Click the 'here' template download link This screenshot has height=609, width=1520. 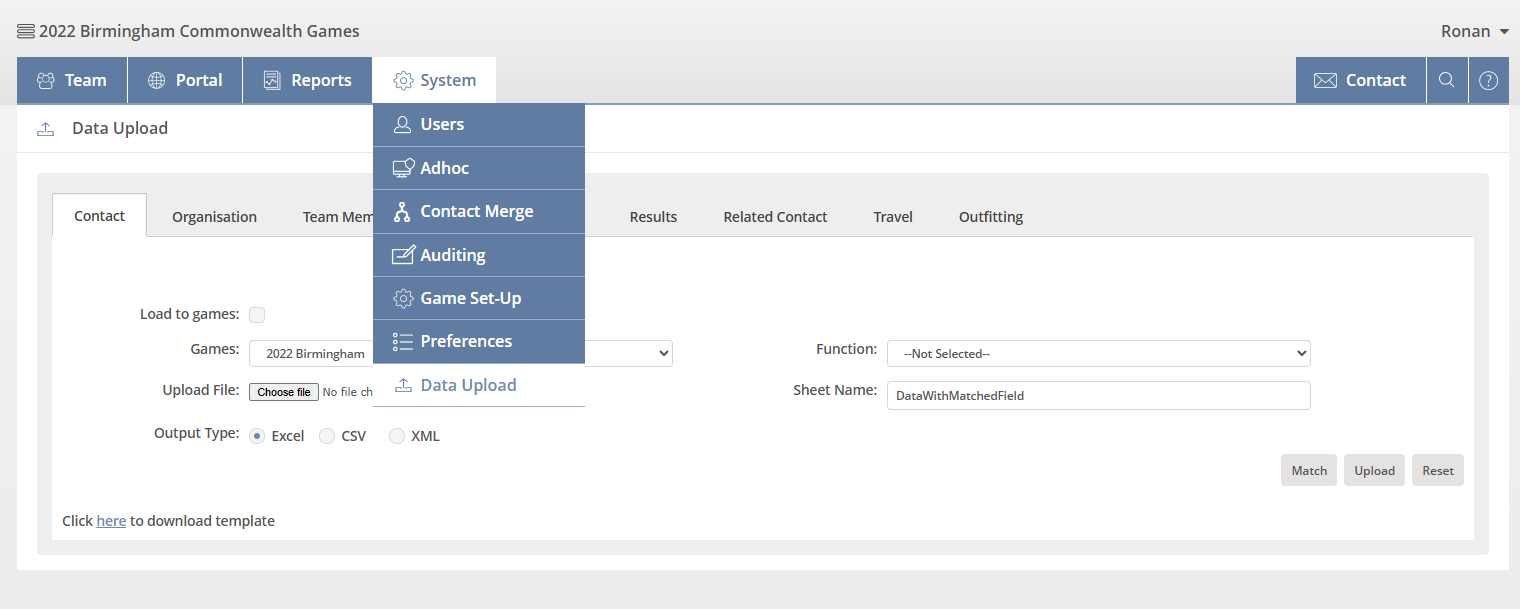click(111, 521)
